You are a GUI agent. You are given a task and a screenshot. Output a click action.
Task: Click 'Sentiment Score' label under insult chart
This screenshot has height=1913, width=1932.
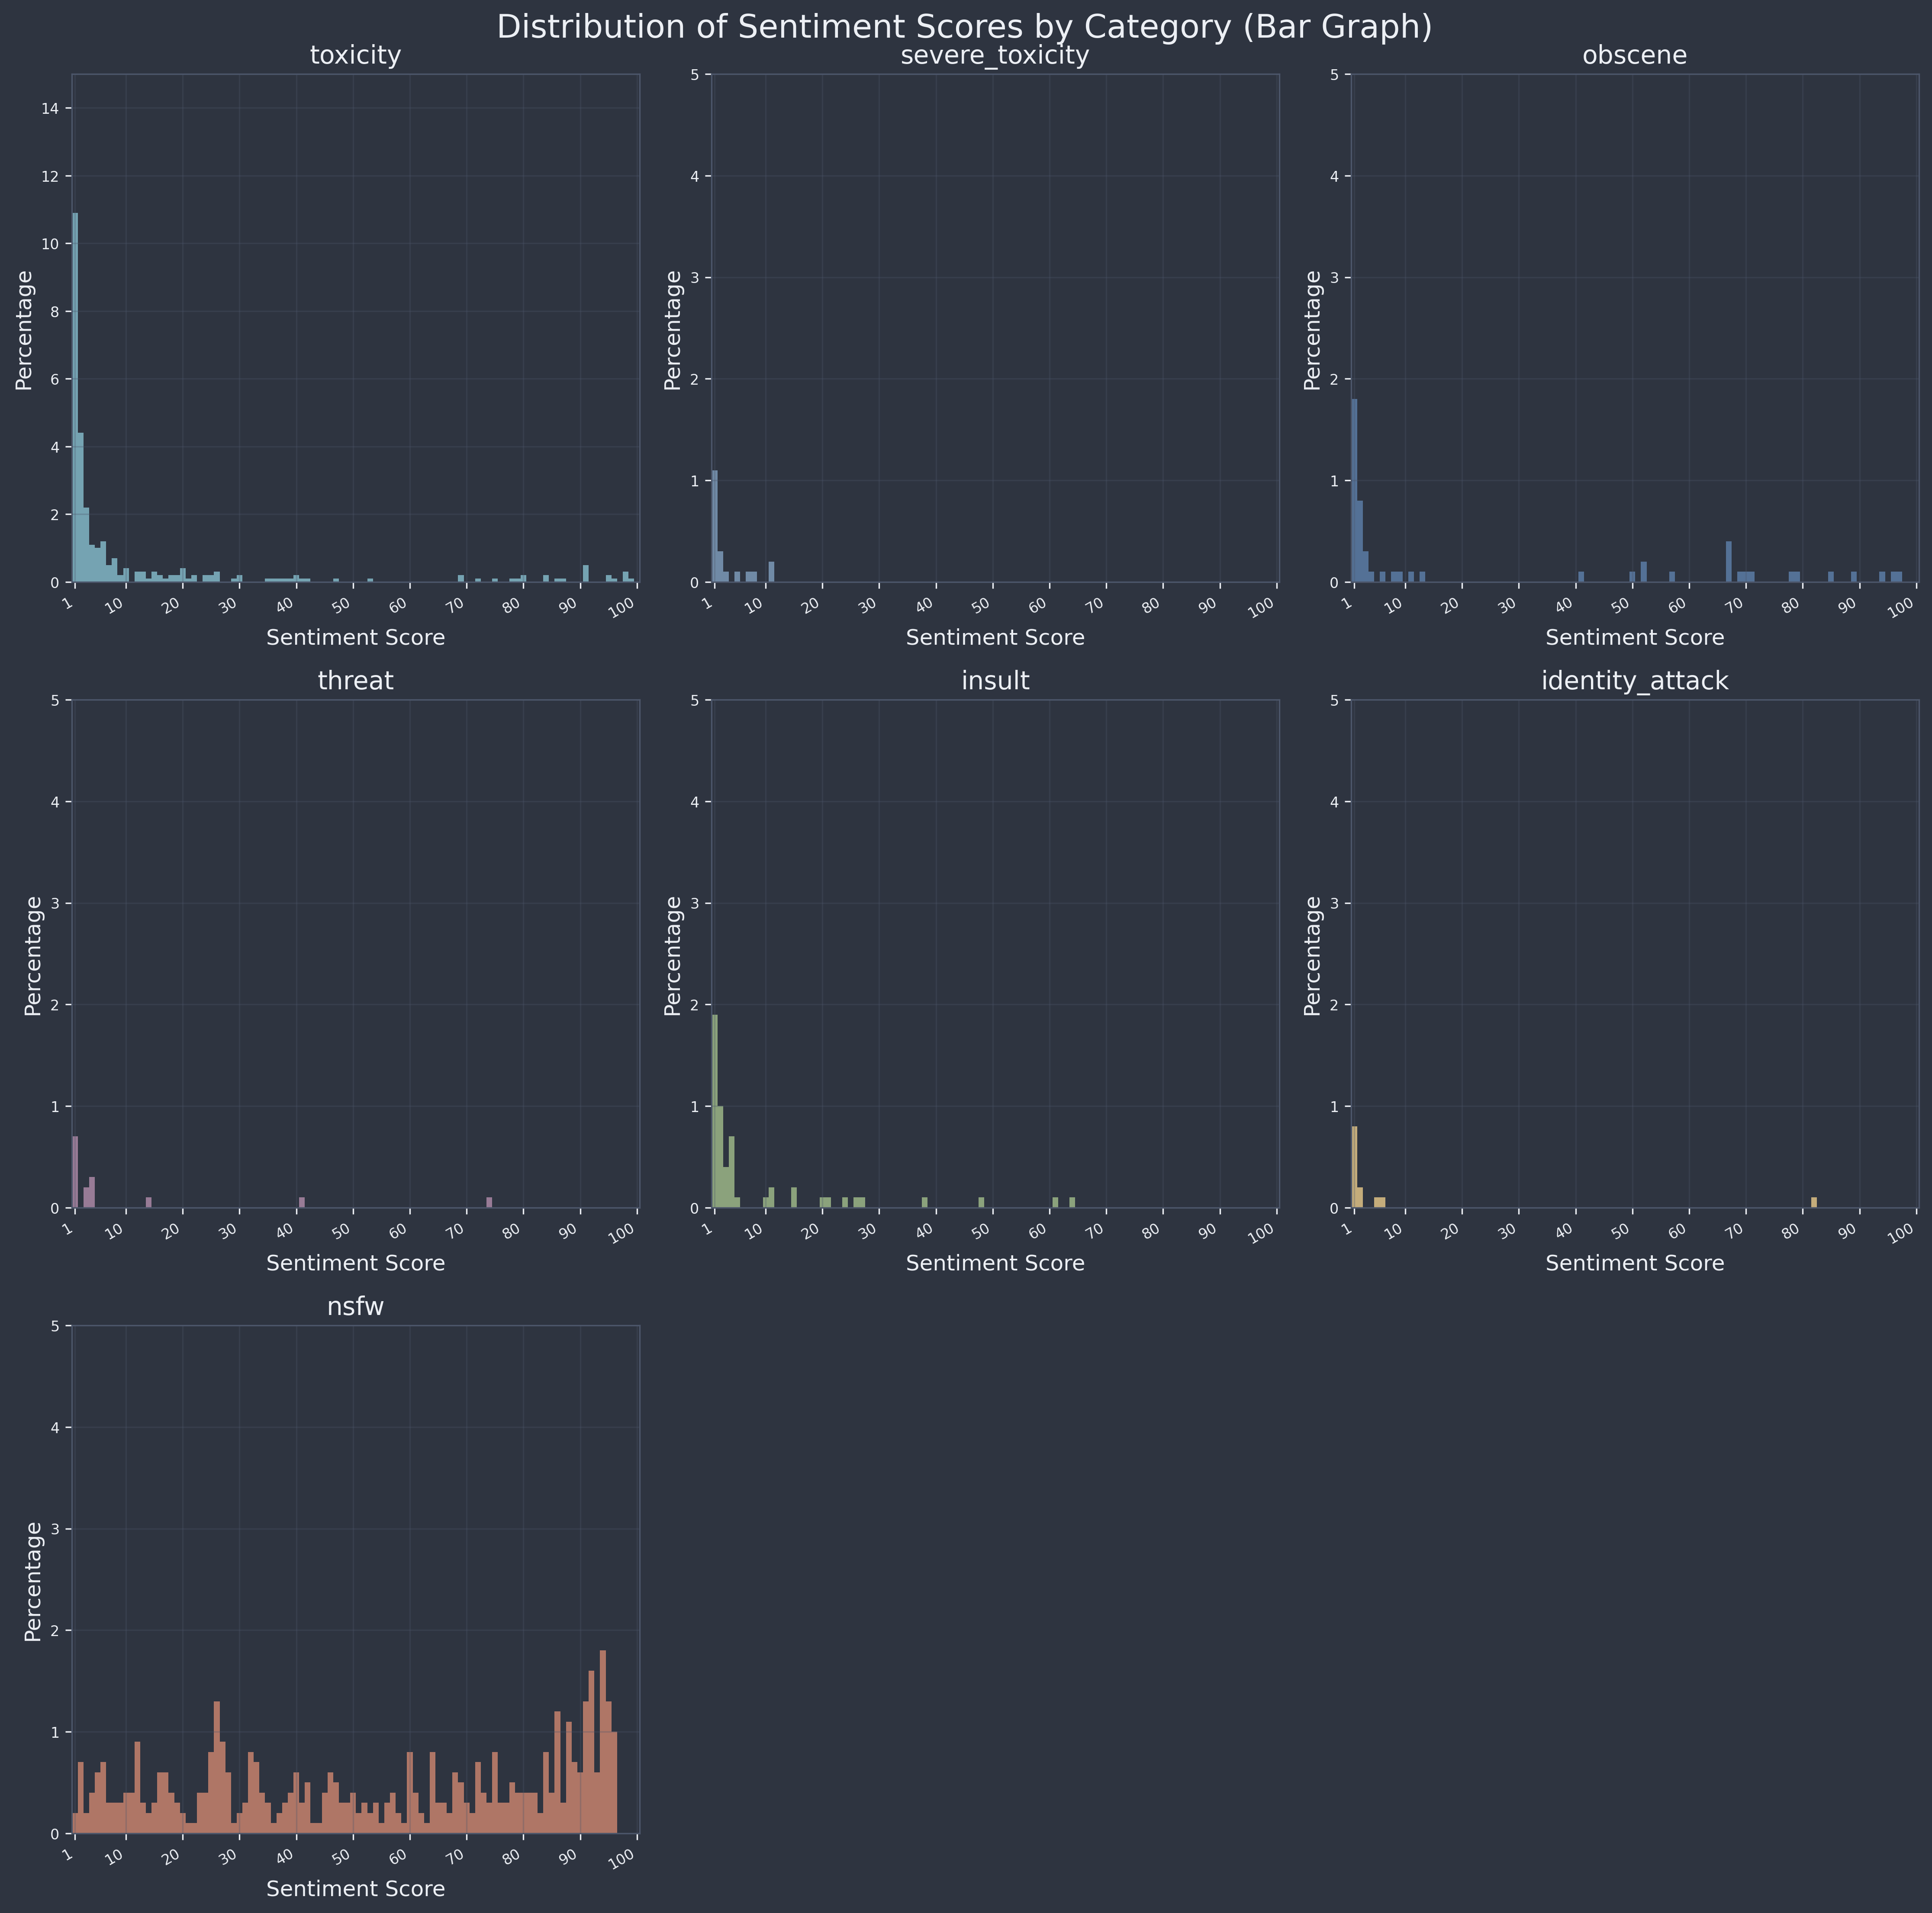tap(995, 1263)
